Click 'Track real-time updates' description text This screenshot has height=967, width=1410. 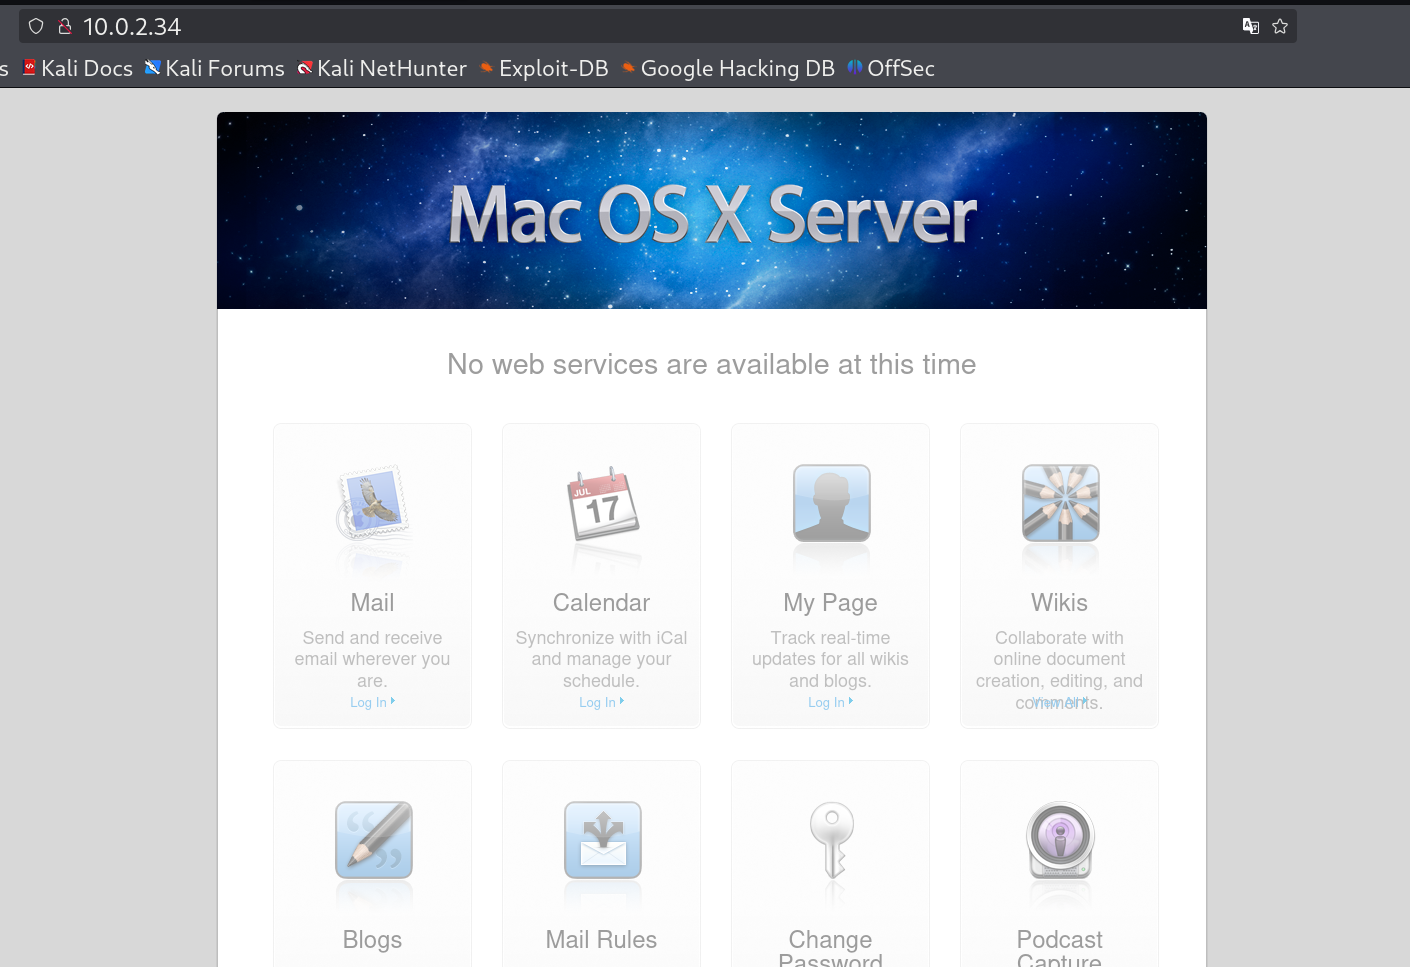(830, 659)
